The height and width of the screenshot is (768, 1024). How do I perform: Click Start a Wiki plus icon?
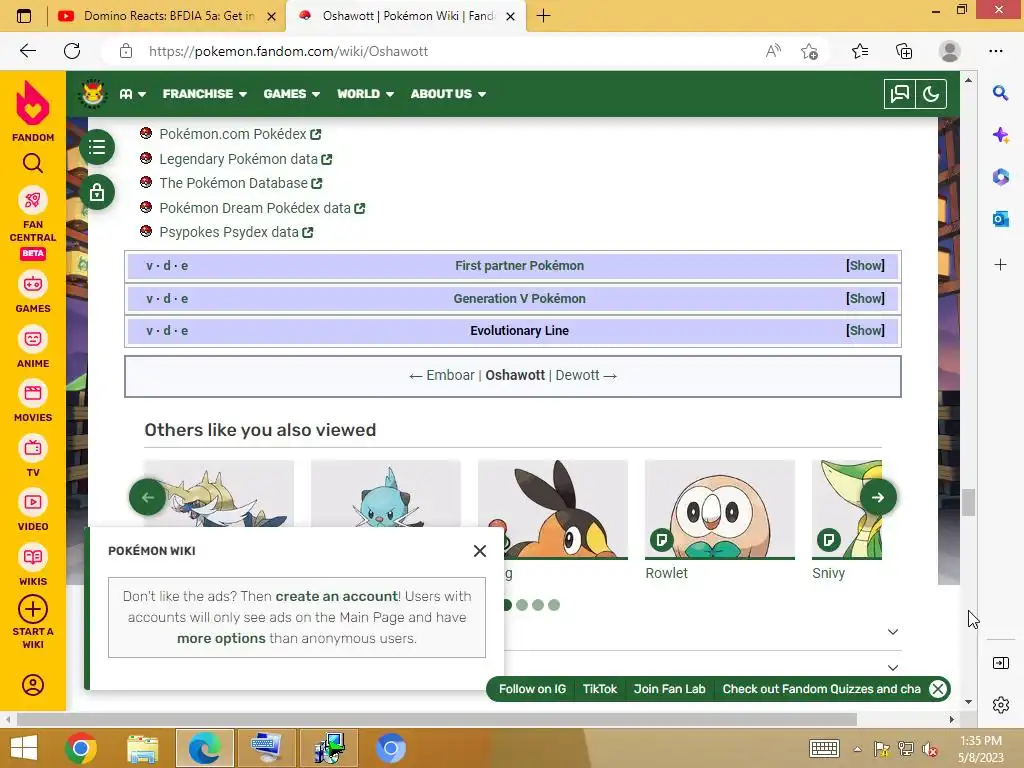(33, 609)
